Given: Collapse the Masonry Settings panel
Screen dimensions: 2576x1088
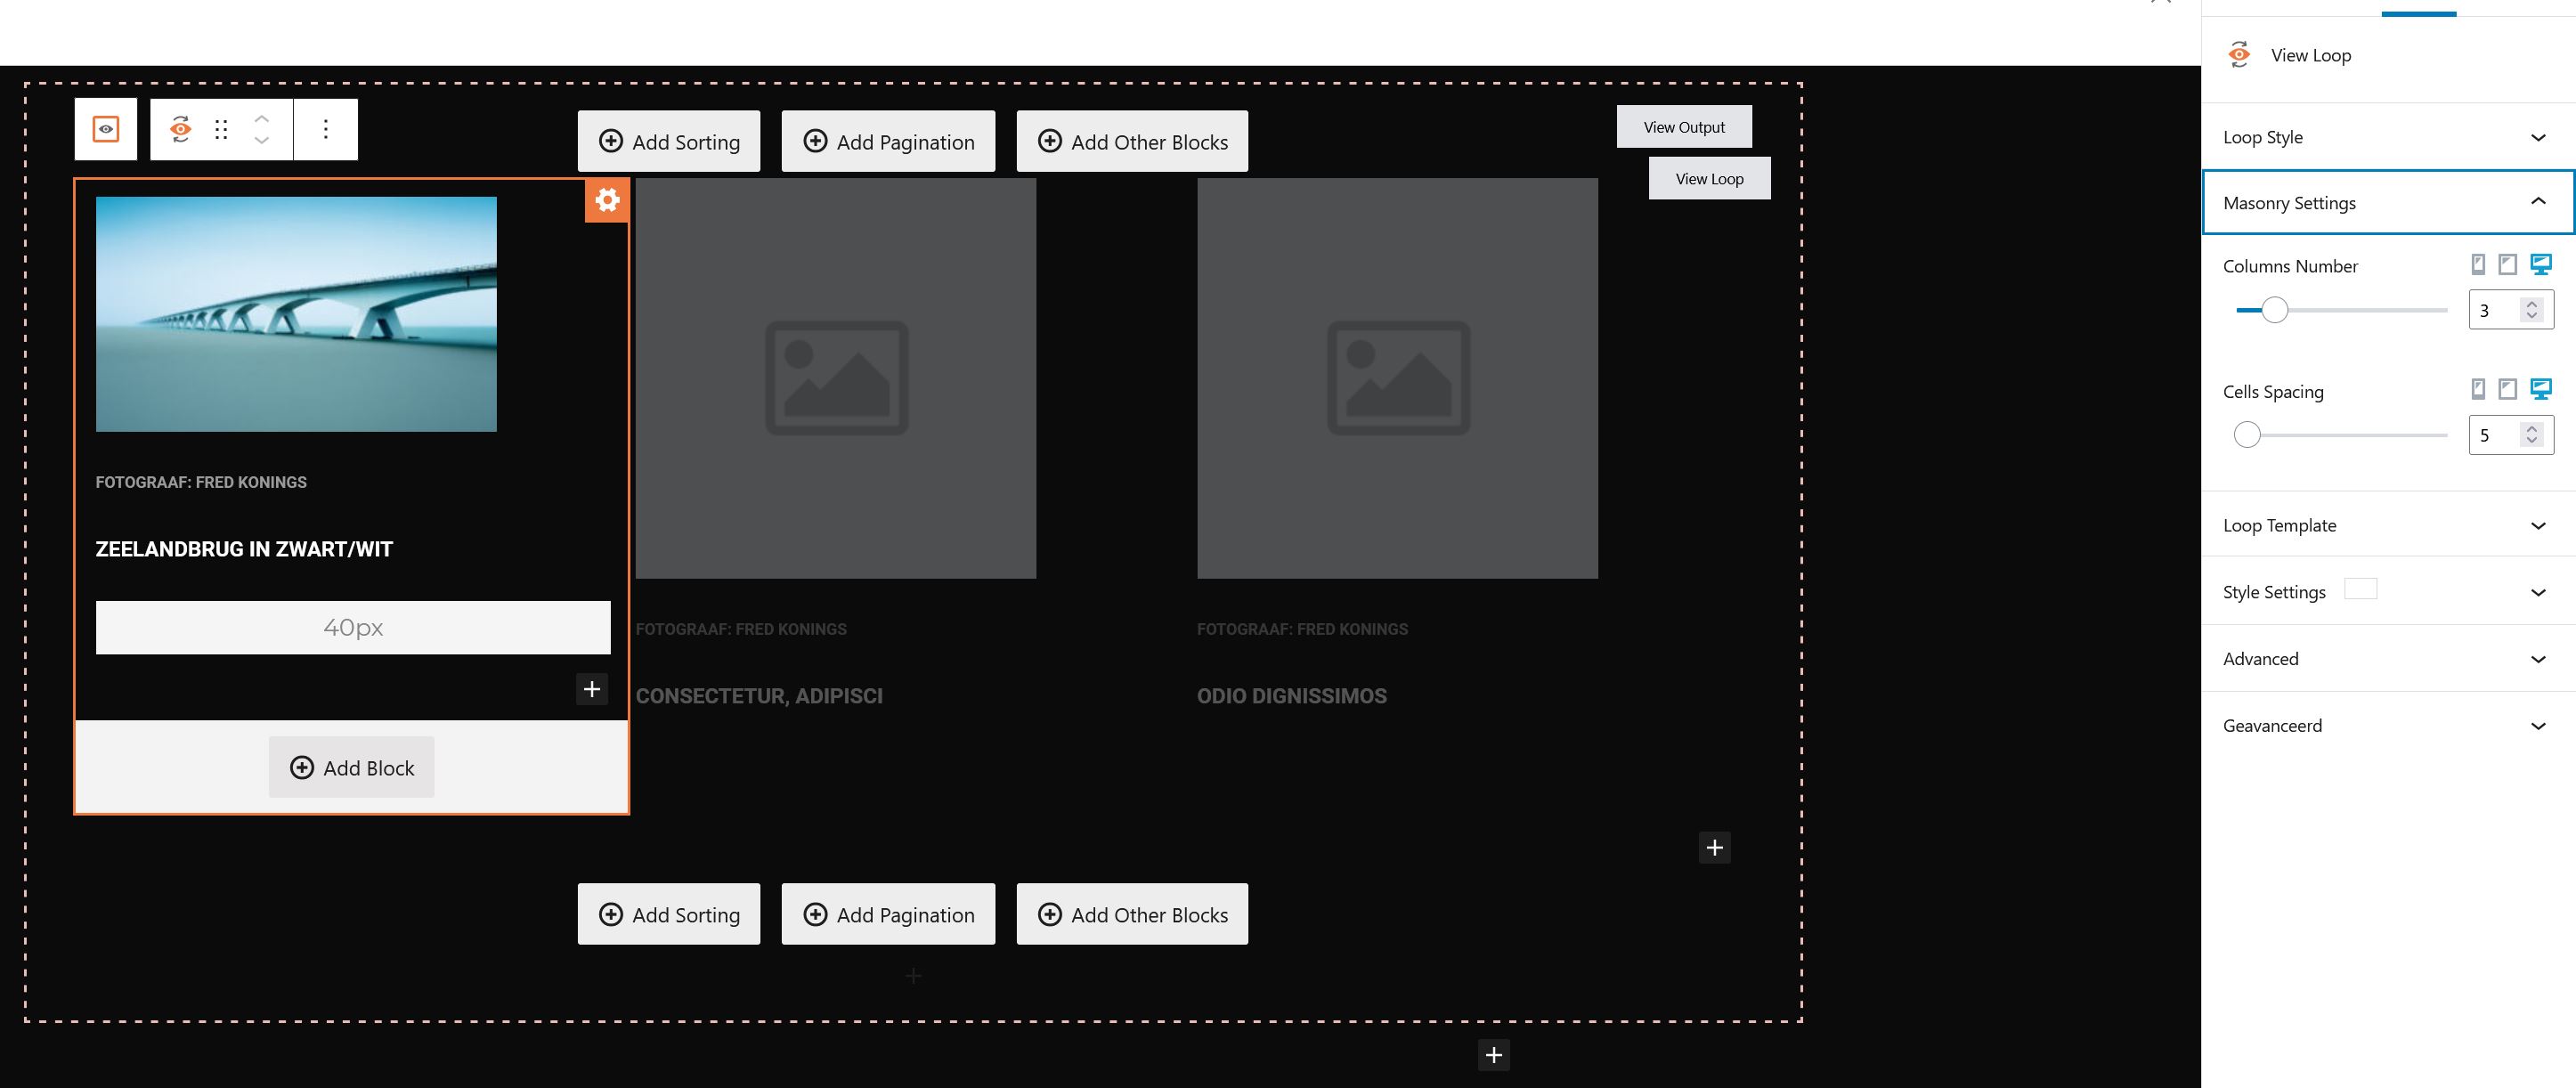Looking at the screenshot, I should (x=2389, y=203).
